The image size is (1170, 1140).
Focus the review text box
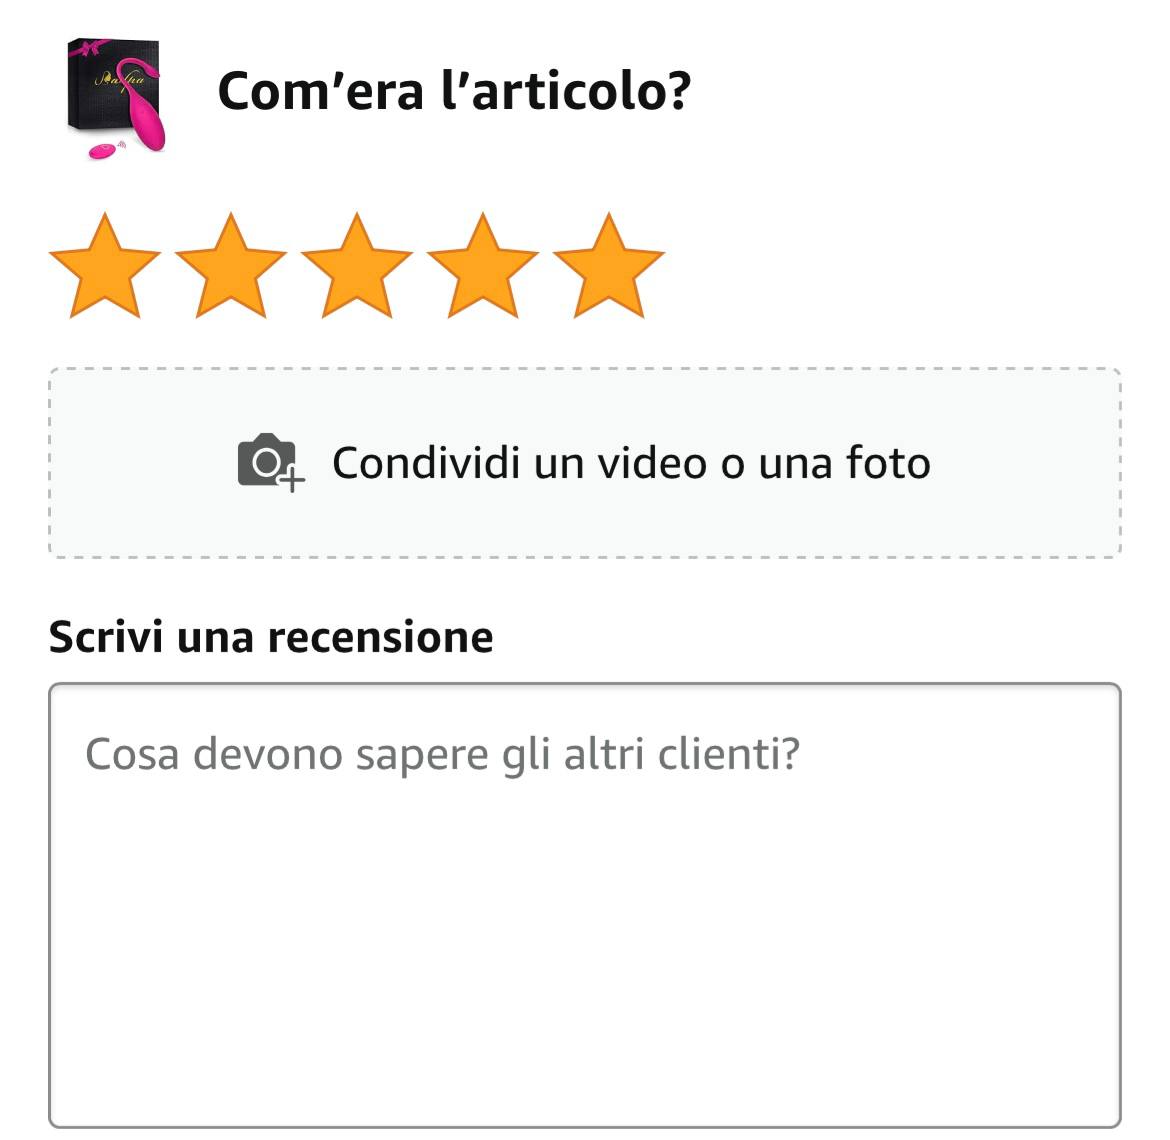[x=585, y=905]
